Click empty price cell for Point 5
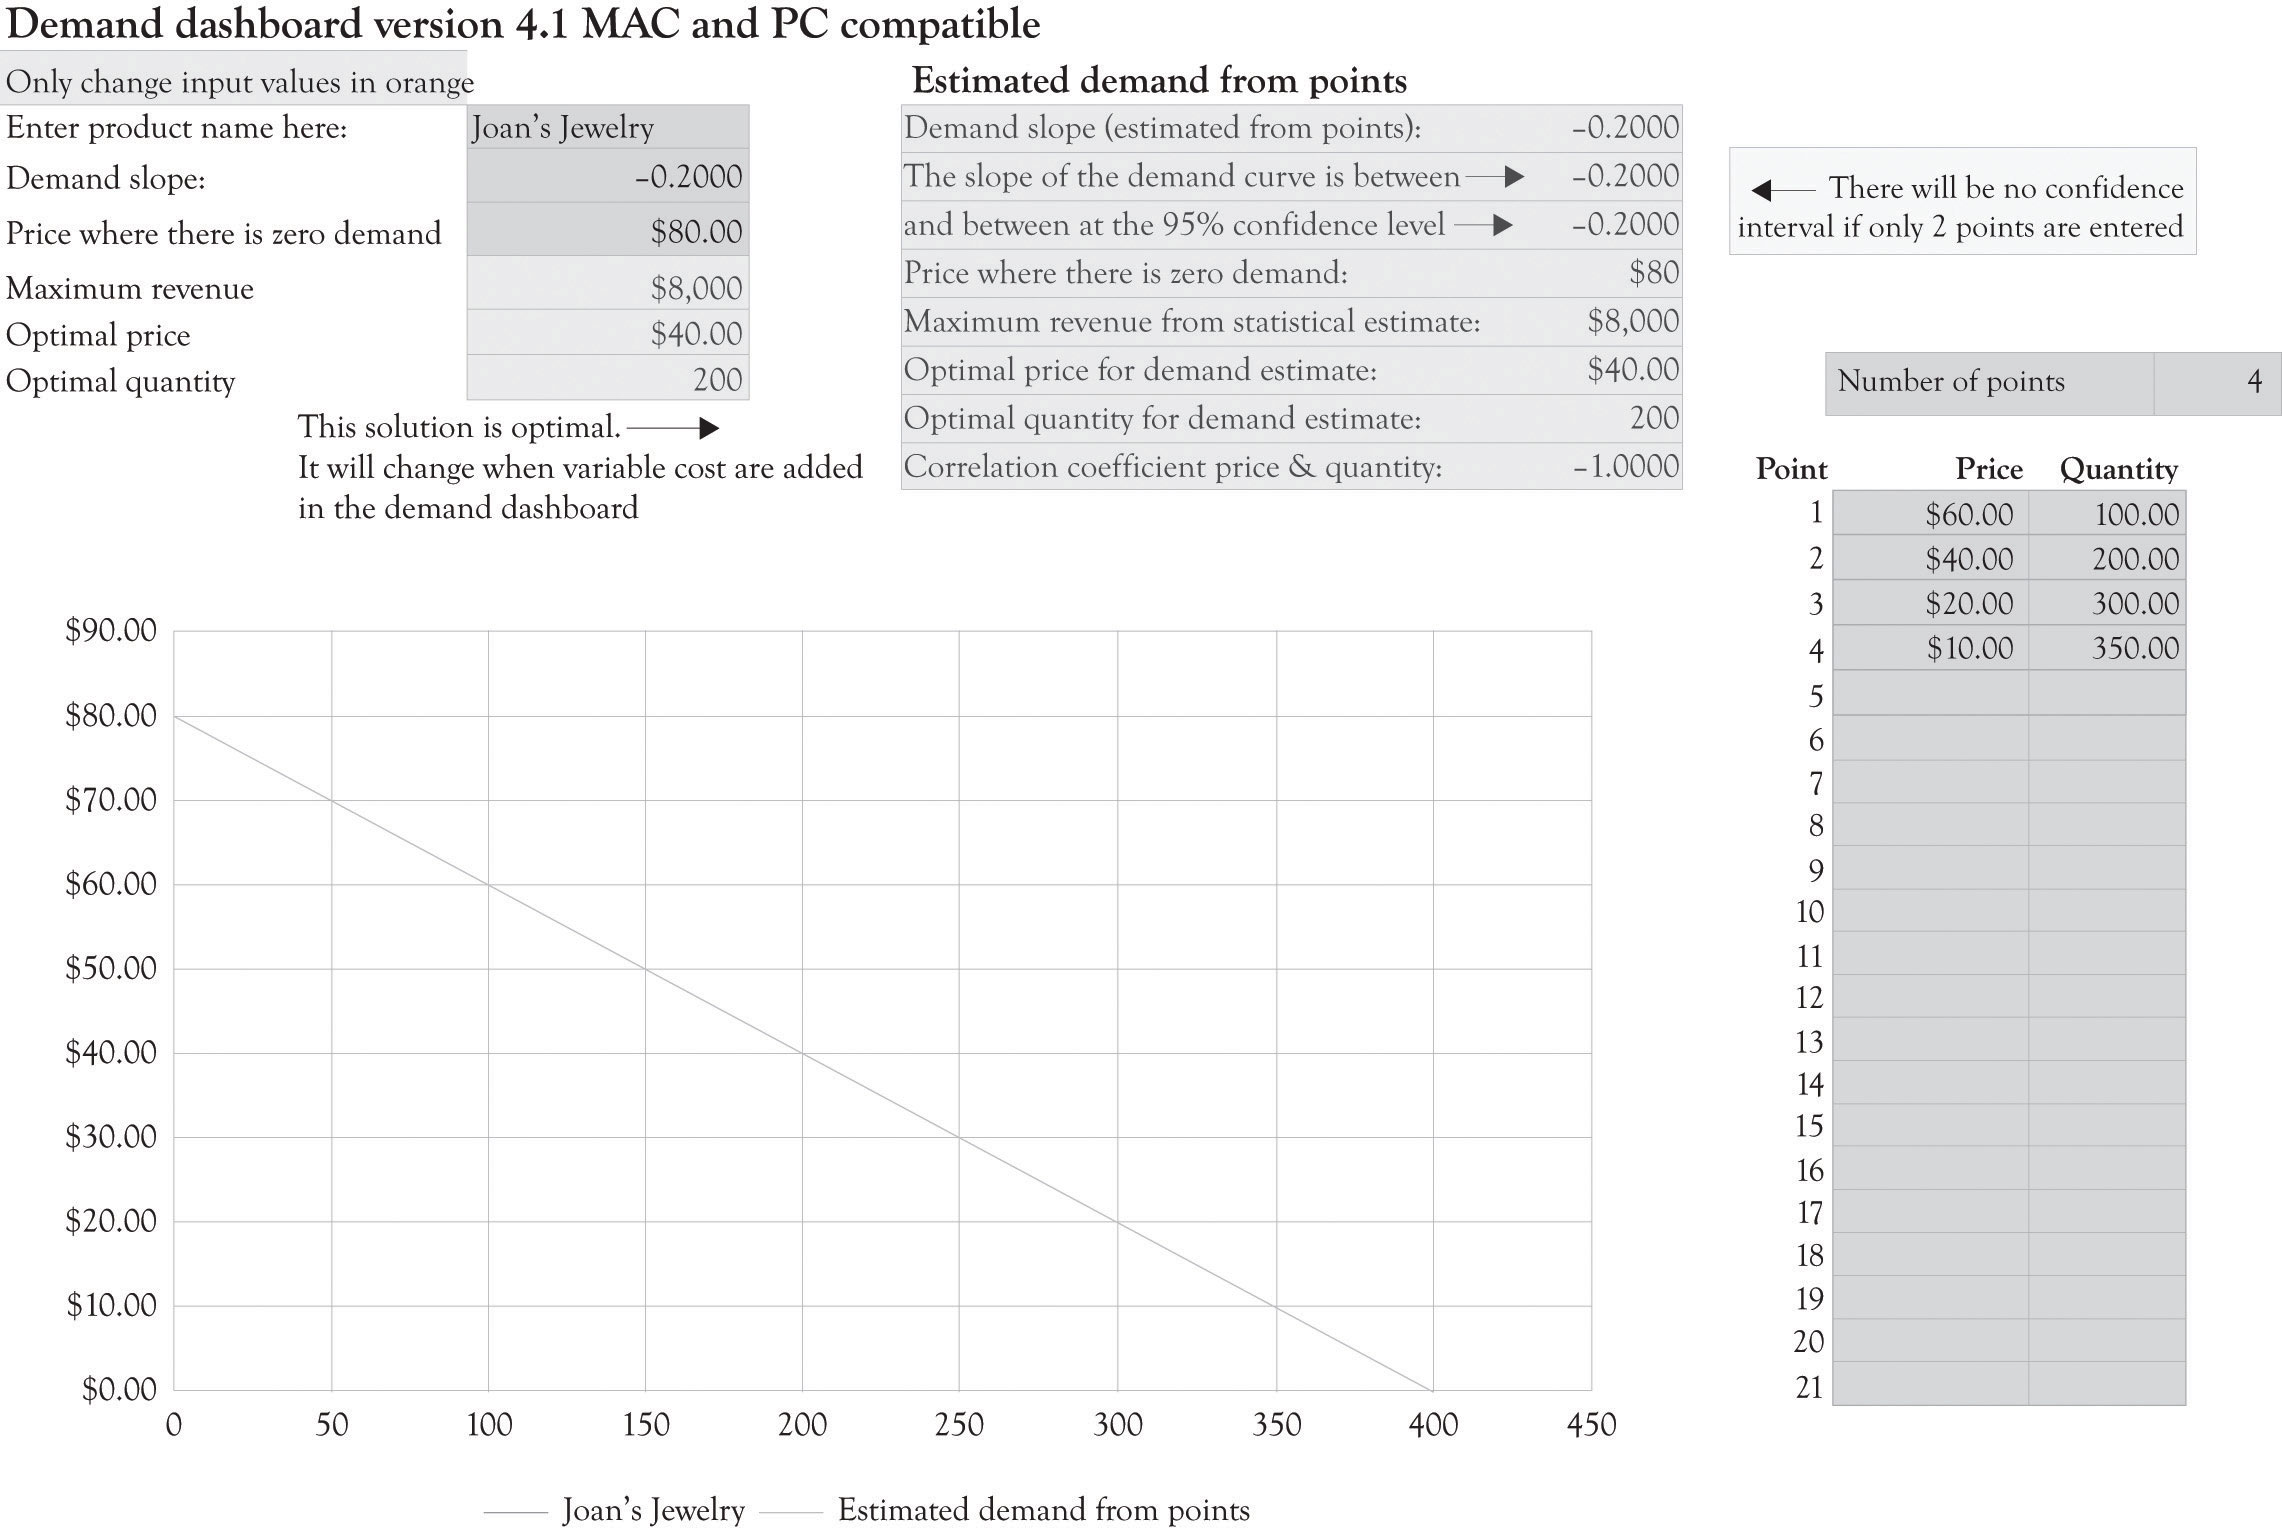Image resolution: width=2282 pixels, height=1529 pixels. point(1930,692)
